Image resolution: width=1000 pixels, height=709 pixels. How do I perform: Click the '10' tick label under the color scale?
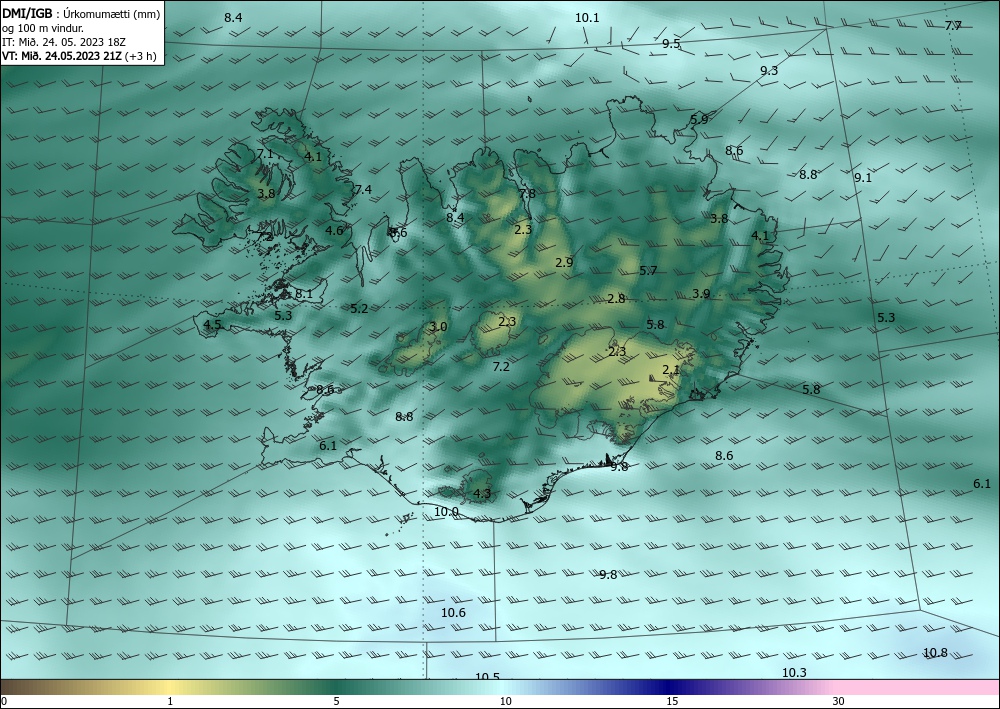pos(505,701)
